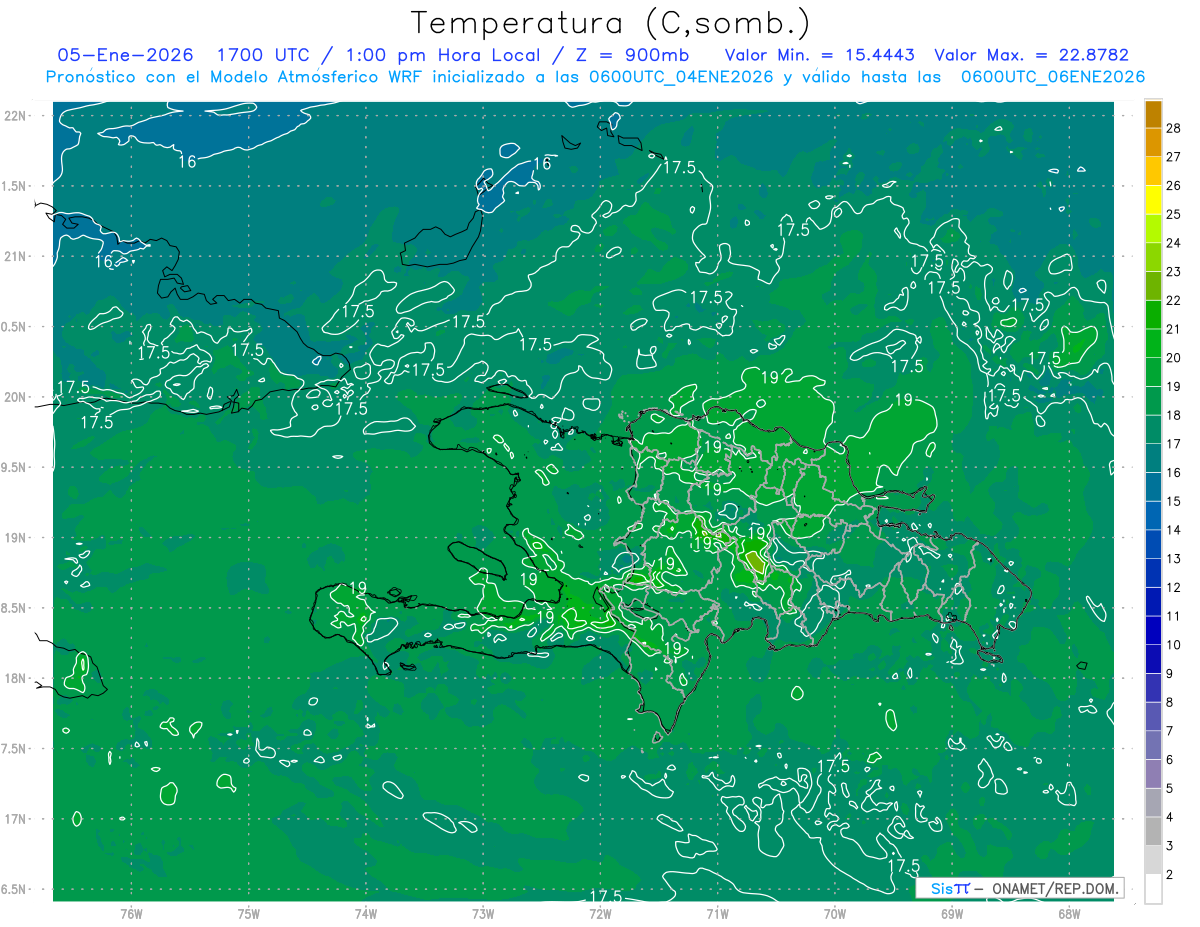Image resolution: width=1200 pixels, height=927 pixels.
Task: Click the 'Valor Max. = 22.8782' readout
Action: click(x=1031, y=56)
